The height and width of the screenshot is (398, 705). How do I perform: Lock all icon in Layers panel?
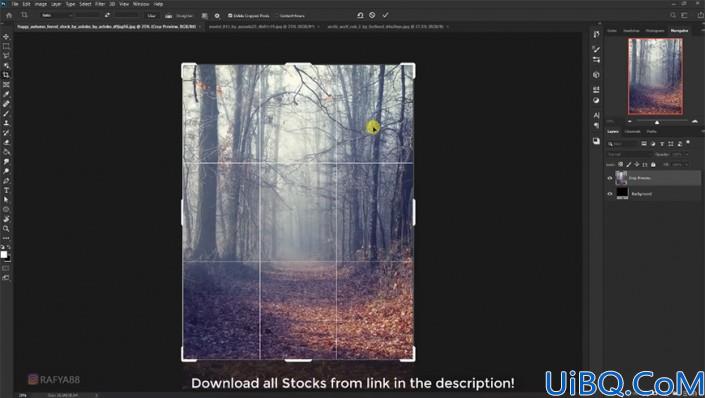[x=653, y=165]
